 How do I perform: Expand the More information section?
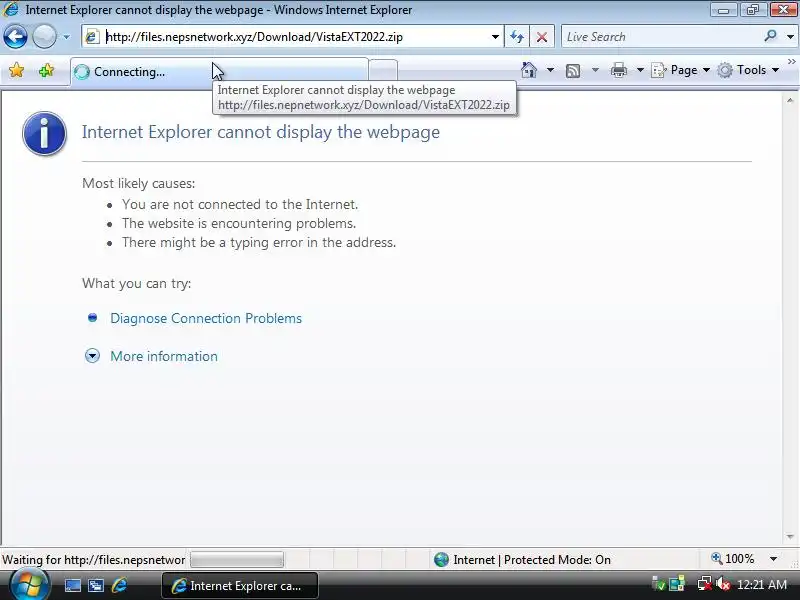(92, 356)
